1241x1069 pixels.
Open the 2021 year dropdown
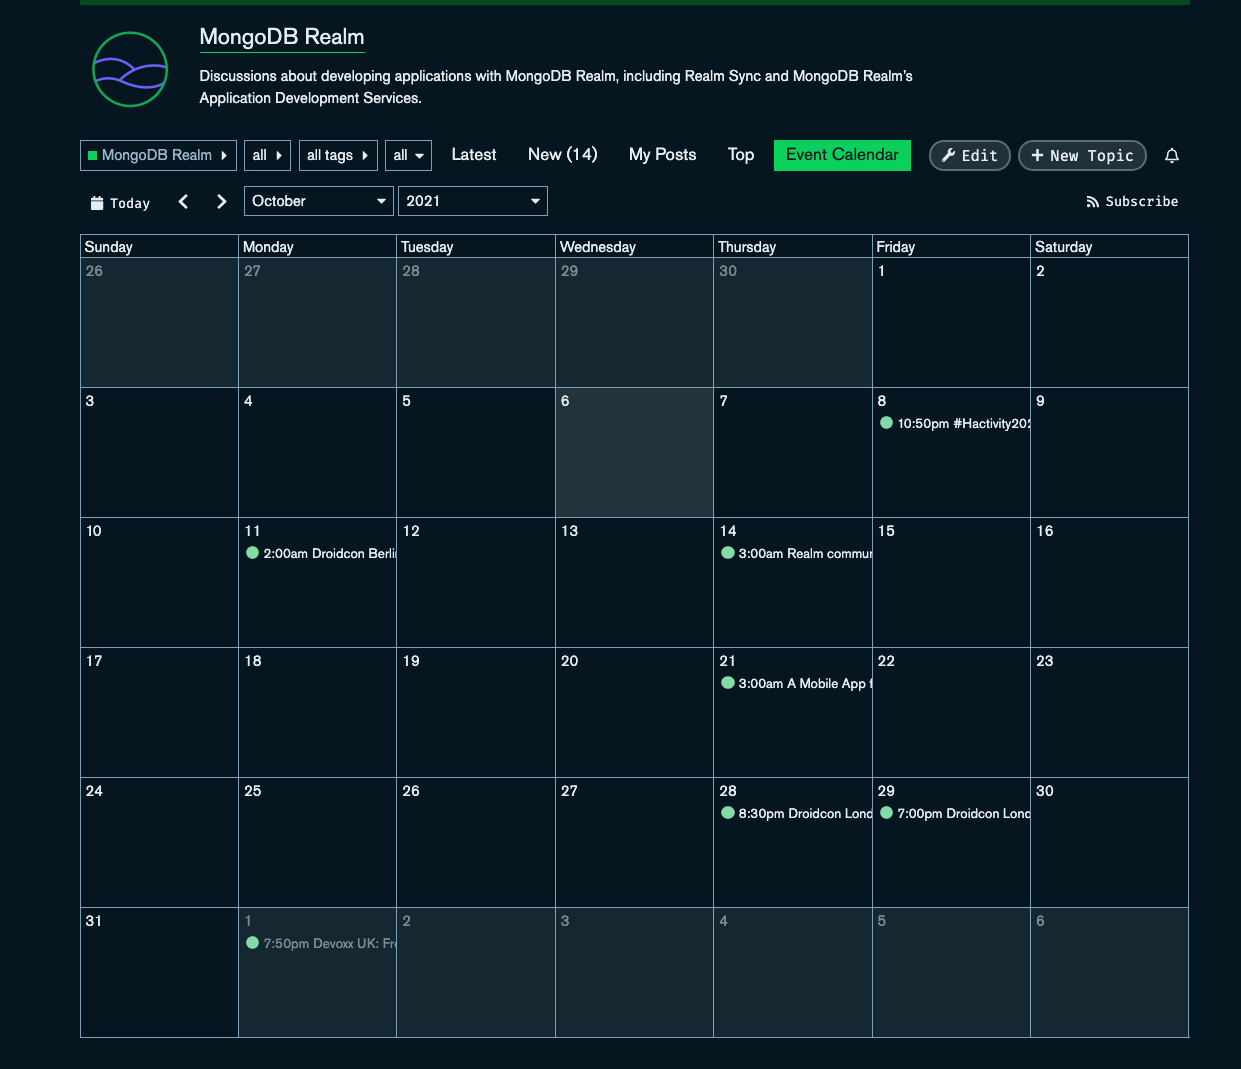[x=472, y=201]
